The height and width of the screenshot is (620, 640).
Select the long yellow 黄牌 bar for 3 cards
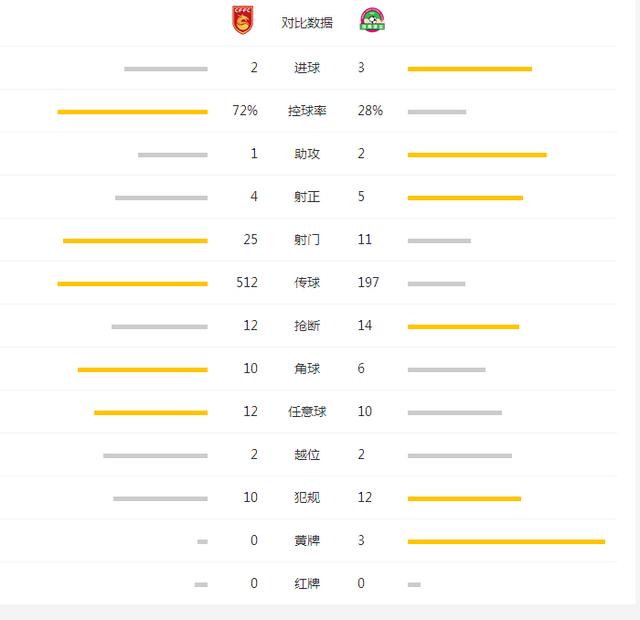click(x=506, y=542)
